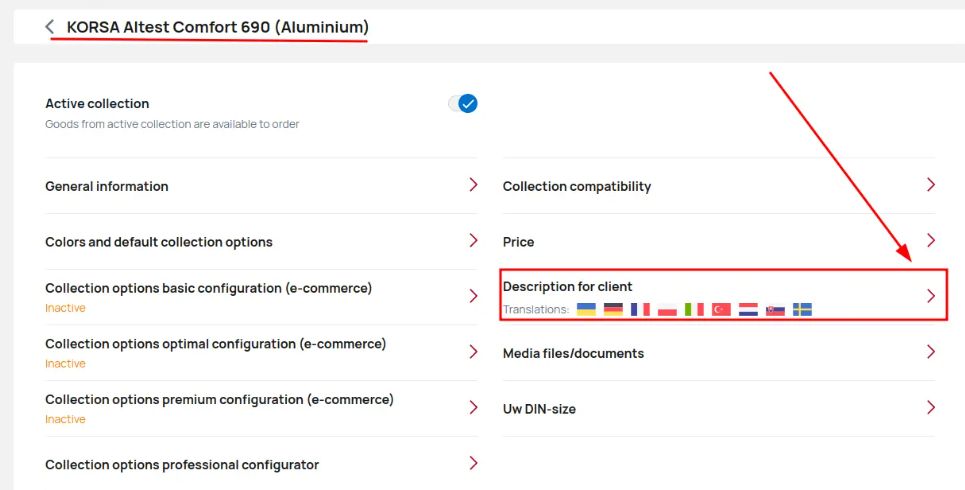Select the Swedish flag translation

803,309
